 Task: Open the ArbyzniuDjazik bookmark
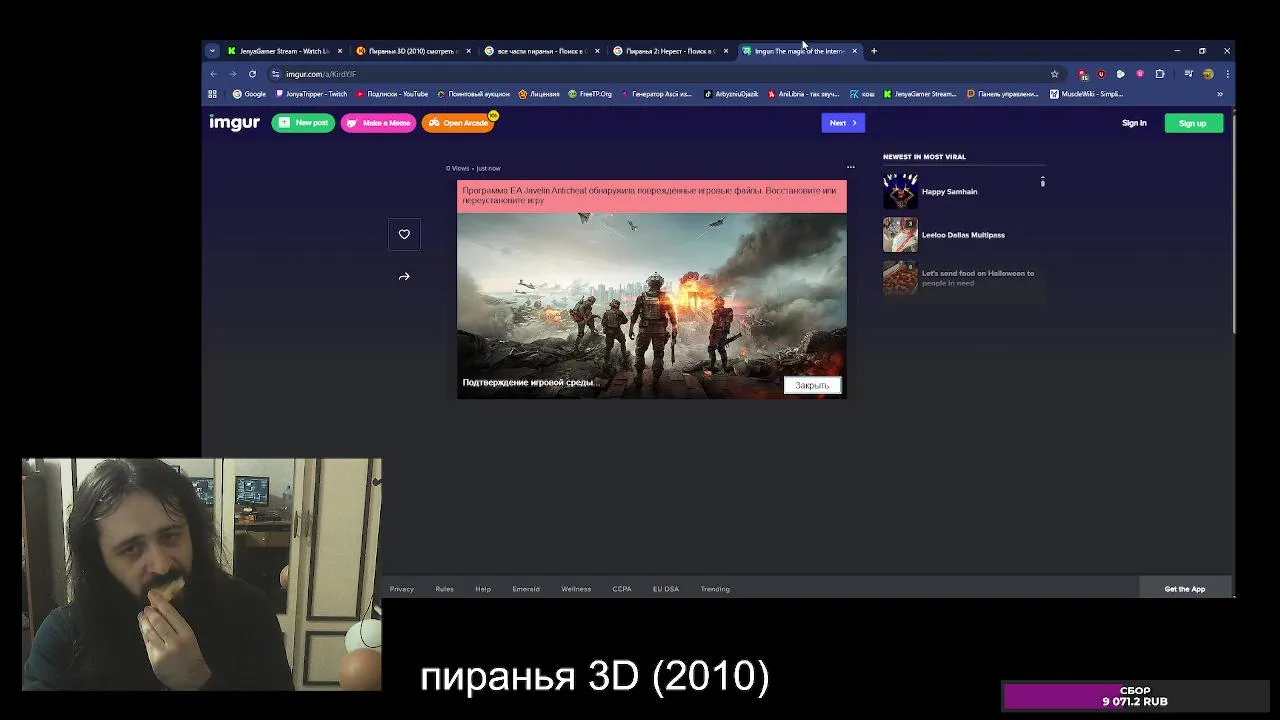[x=731, y=94]
